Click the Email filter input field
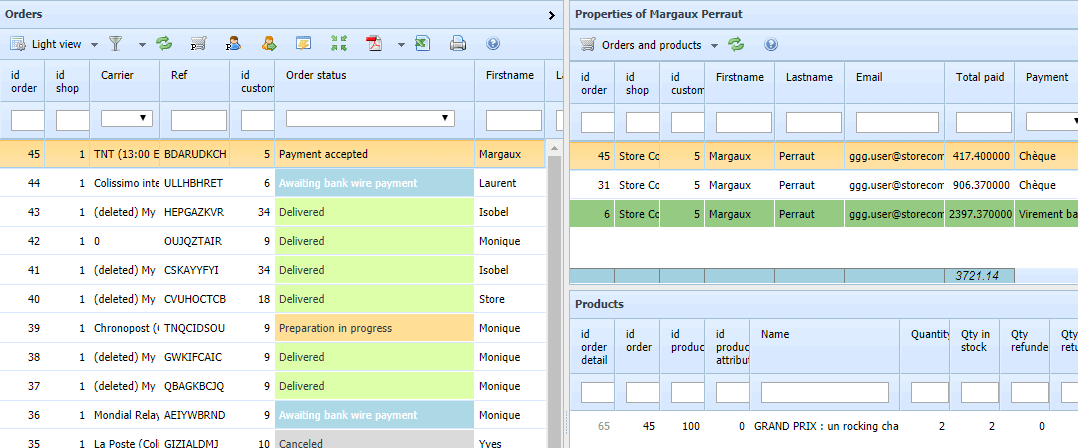The width and height of the screenshot is (1078, 448). pyautogui.click(x=894, y=122)
